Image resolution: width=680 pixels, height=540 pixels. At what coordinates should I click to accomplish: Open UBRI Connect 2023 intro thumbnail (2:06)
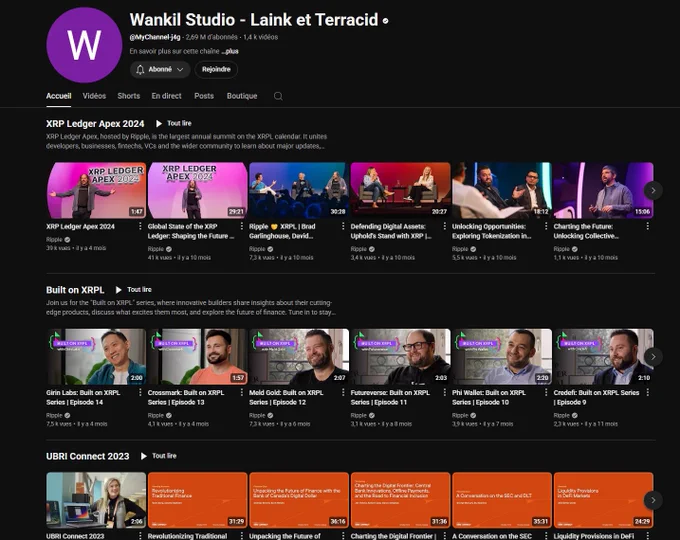click(x=96, y=500)
